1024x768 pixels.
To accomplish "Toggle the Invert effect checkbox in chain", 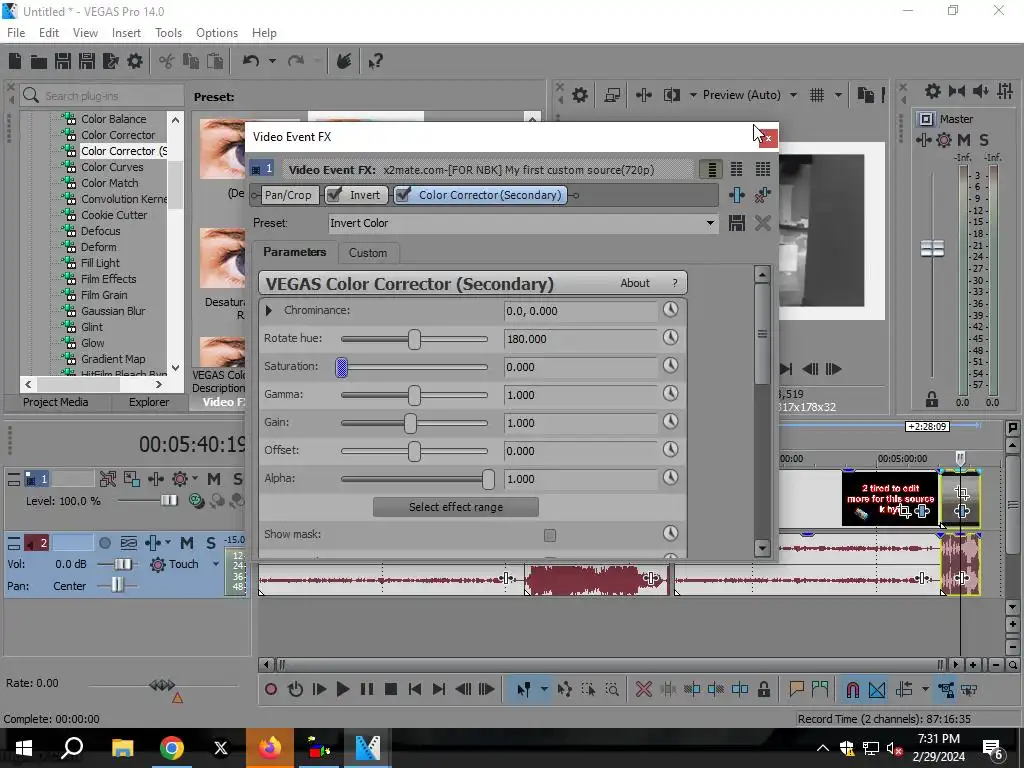I will point(333,195).
